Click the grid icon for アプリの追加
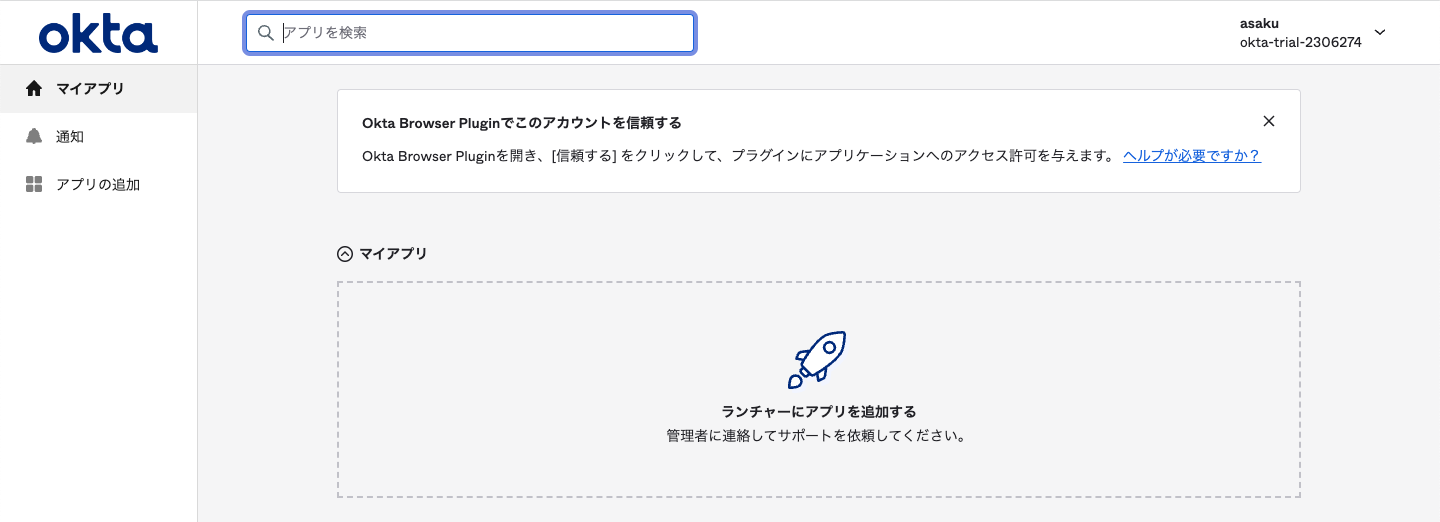Viewport: 1440px width, 522px height. pos(34,184)
